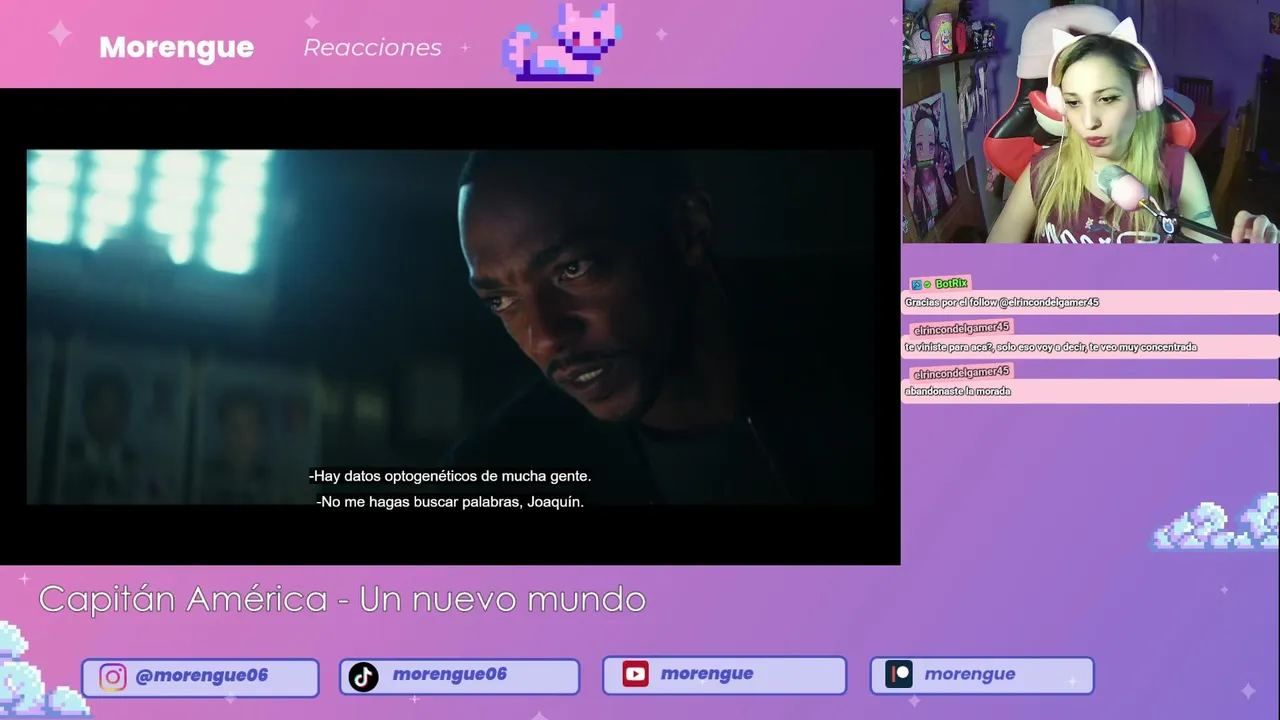1280x720 pixels.
Task: Click the message Gracias por el follow
Action: [x=1002, y=302]
